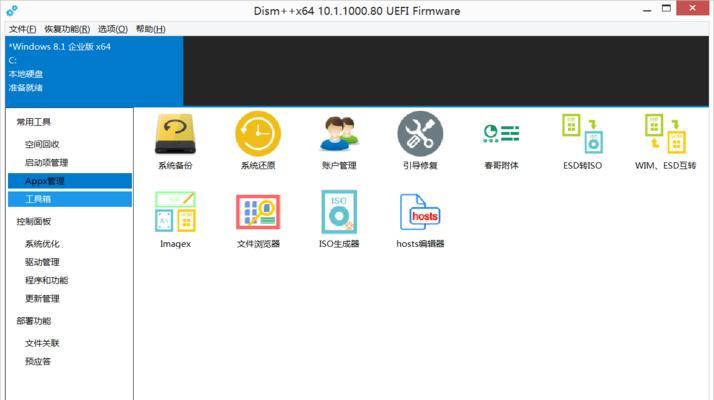
Task: Click the Dism++ app logo in title bar
Action: tap(12, 10)
